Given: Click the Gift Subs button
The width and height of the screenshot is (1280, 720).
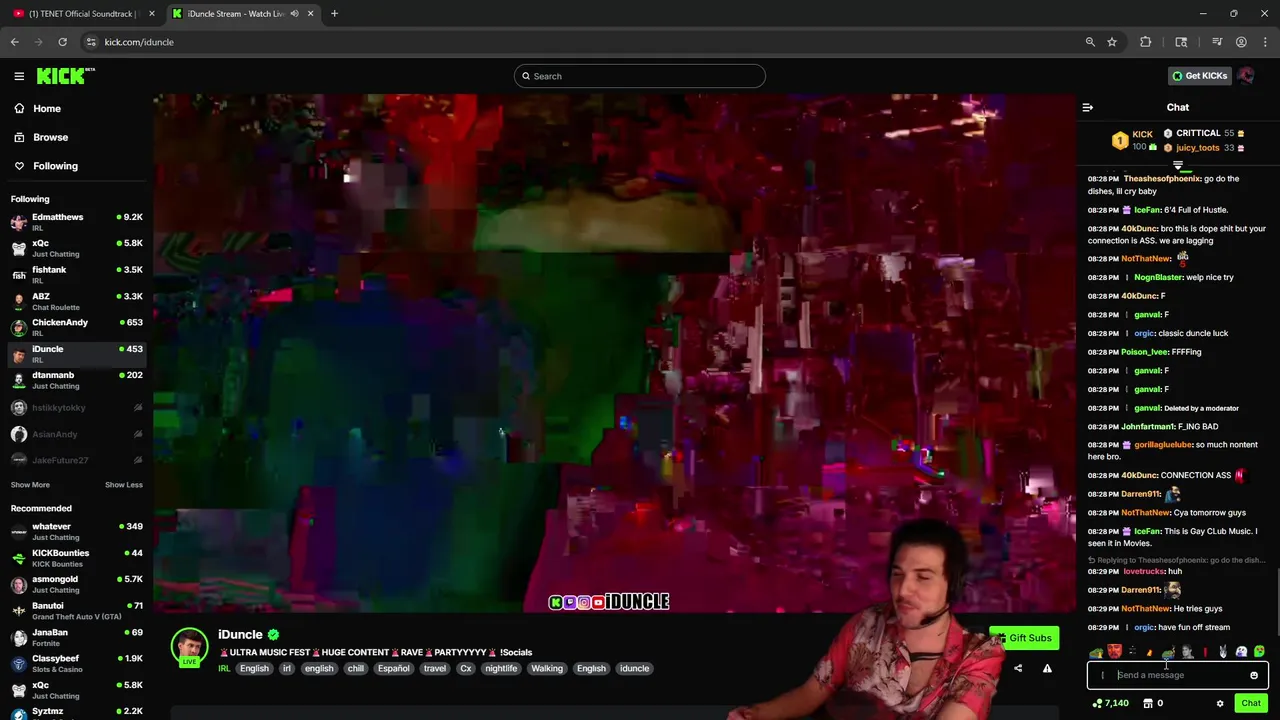Looking at the screenshot, I should [x=1023, y=638].
